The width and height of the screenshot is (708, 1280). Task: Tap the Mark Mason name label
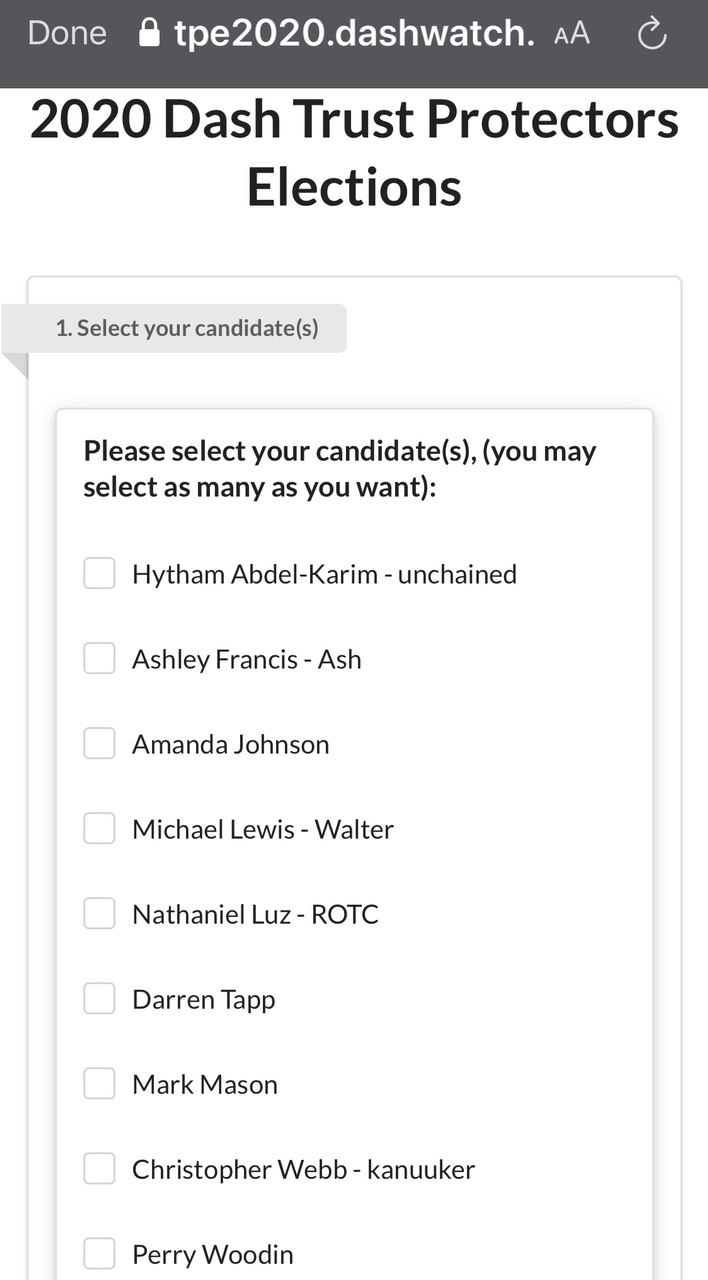point(205,1085)
